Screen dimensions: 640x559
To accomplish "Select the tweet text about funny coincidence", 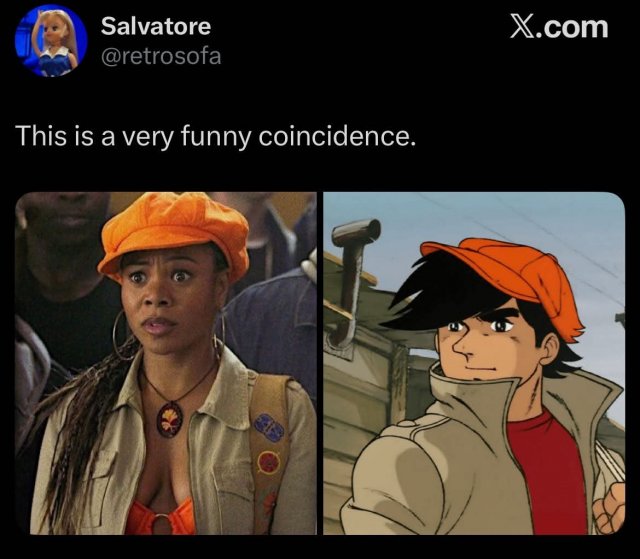I will pyautogui.click(x=216, y=136).
